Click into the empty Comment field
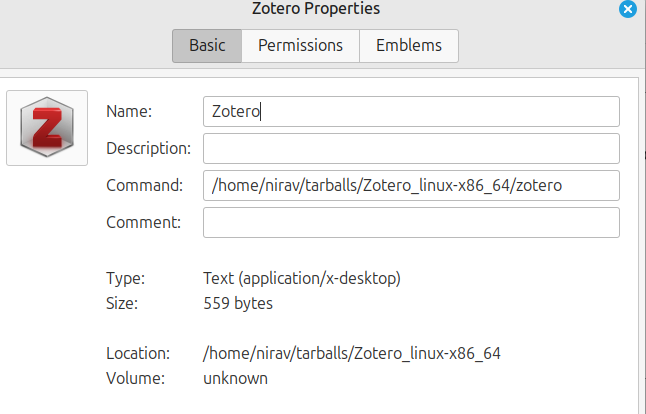The image size is (646, 414). 411,222
